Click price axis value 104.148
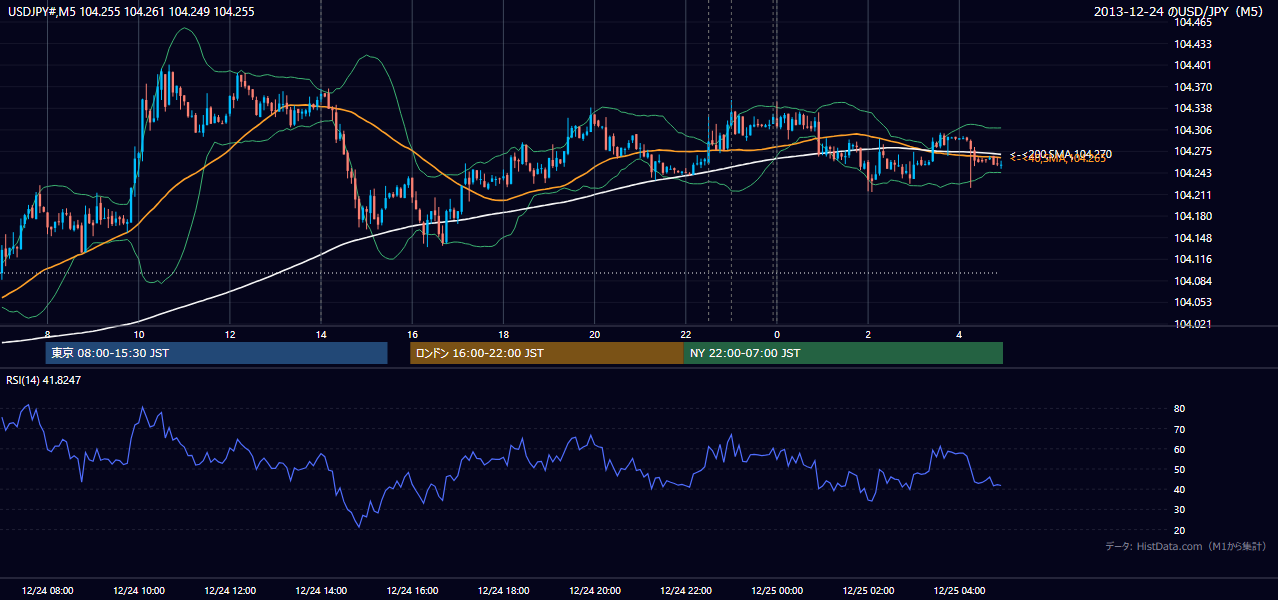 pyautogui.click(x=1193, y=237)
